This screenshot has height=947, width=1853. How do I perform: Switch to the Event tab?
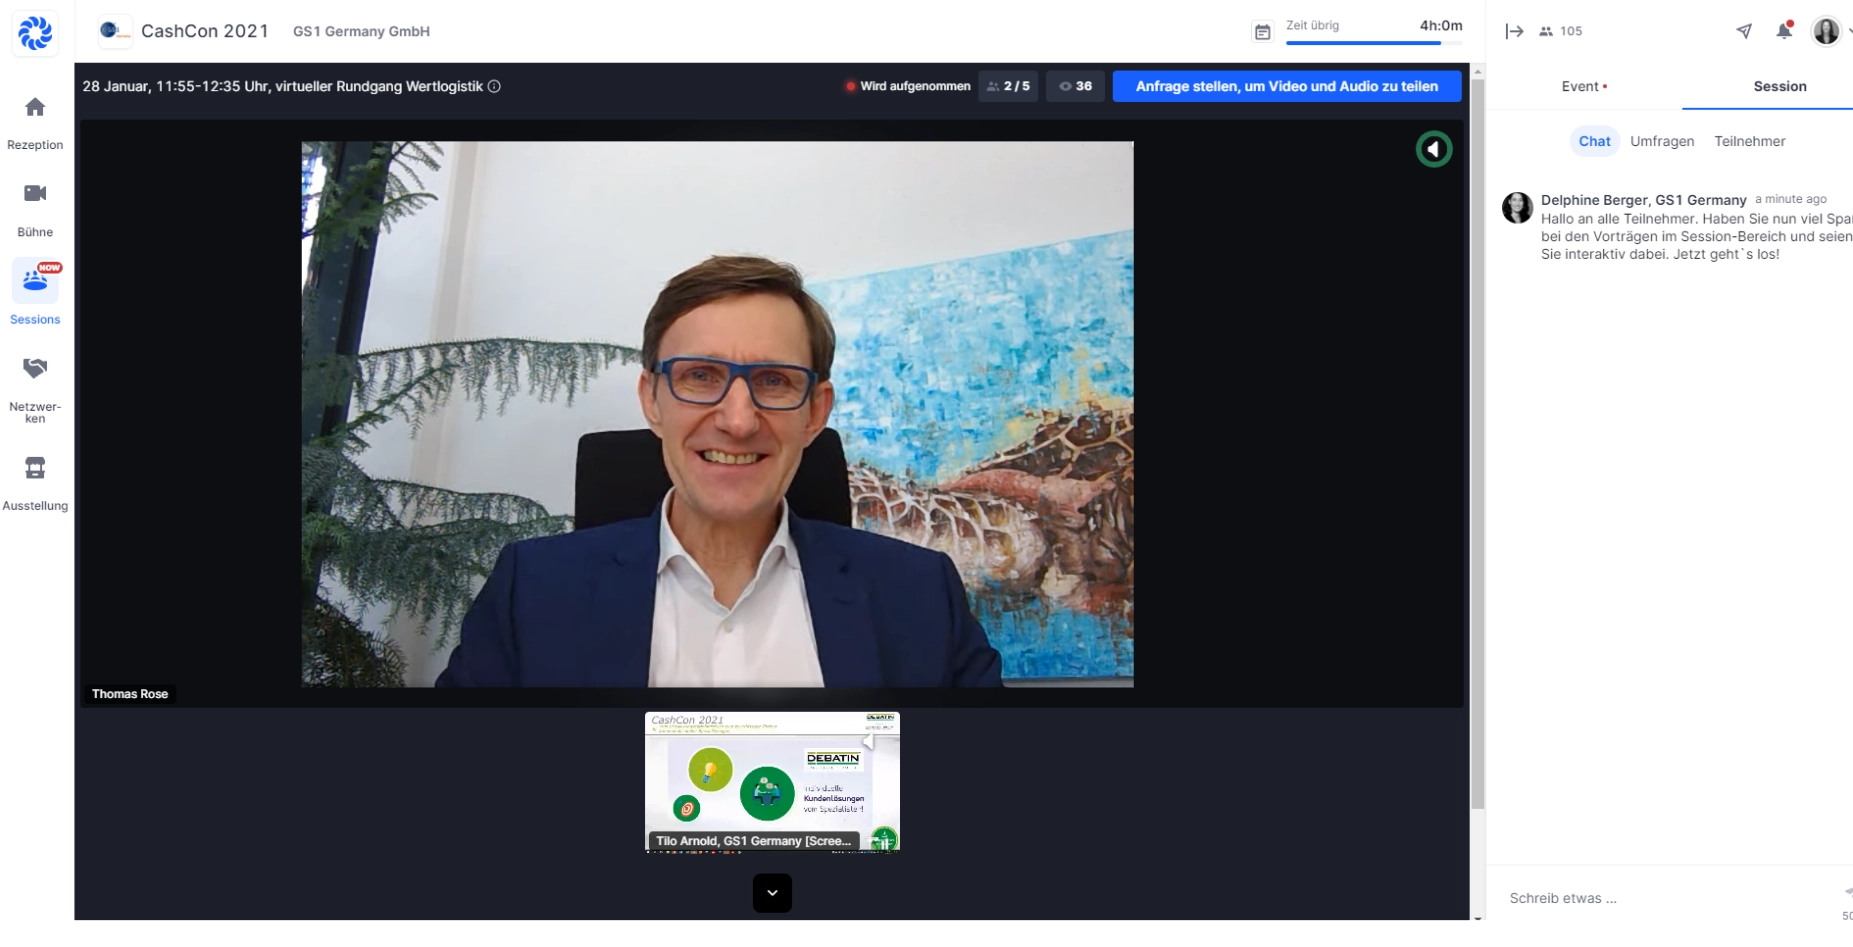tap(1582, 86)
